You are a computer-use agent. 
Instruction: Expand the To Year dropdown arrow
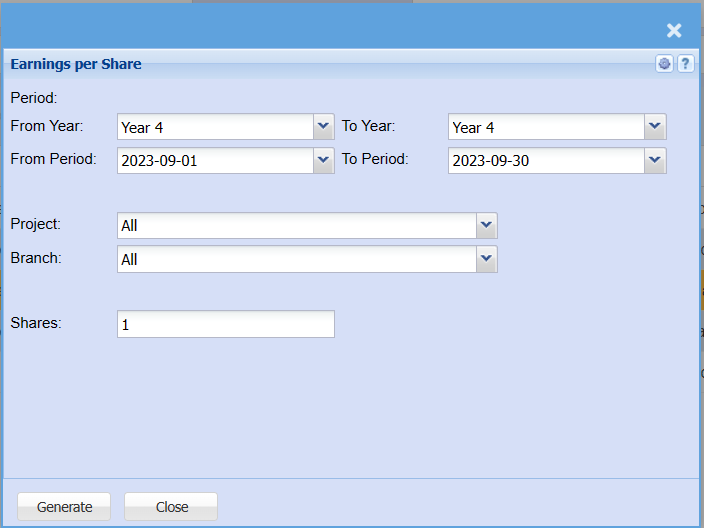[x=655, y=127]
